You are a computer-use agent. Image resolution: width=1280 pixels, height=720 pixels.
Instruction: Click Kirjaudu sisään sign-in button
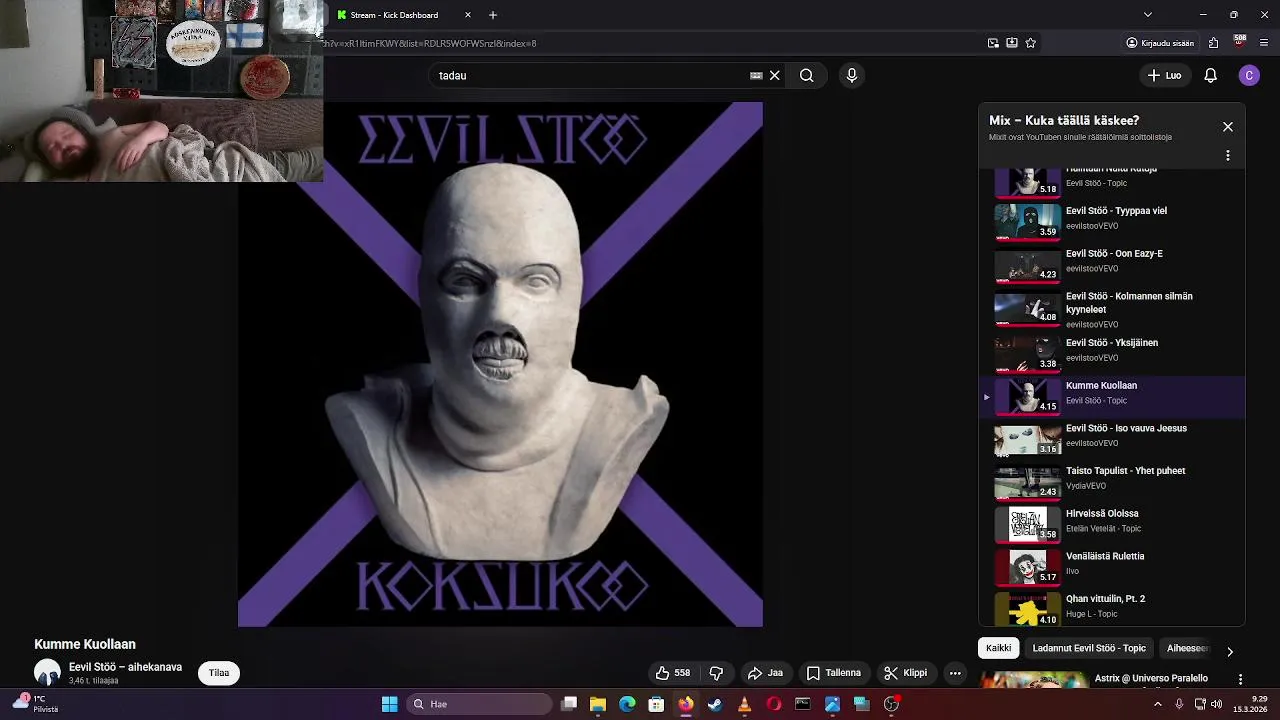tap(1160, 43)
